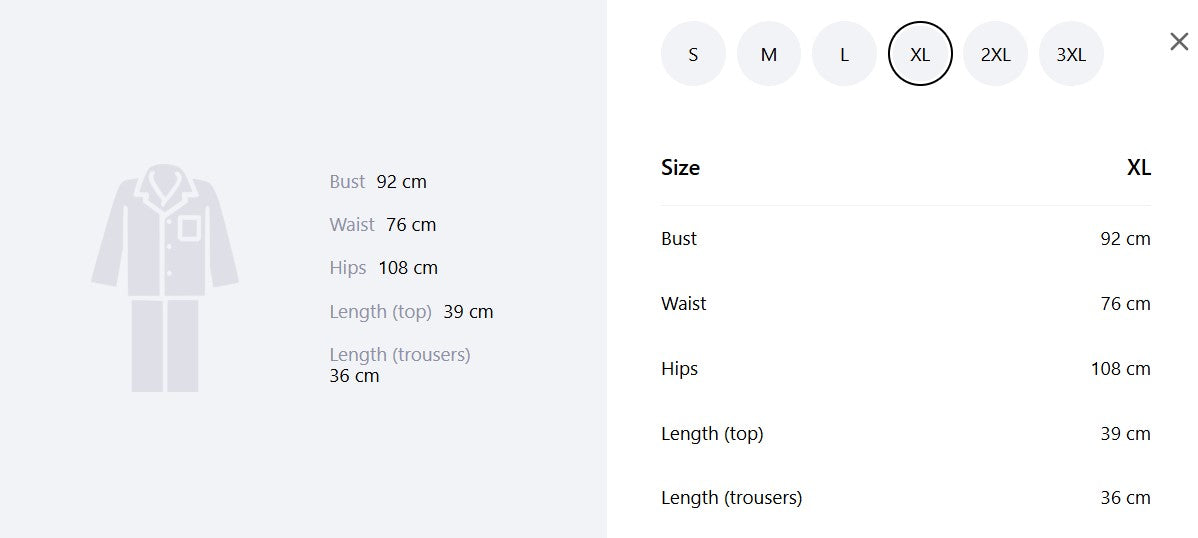This screenshot has width=1198, height=538.
Task: Click Length (trousers) row in size table
Action: [906, 497]
